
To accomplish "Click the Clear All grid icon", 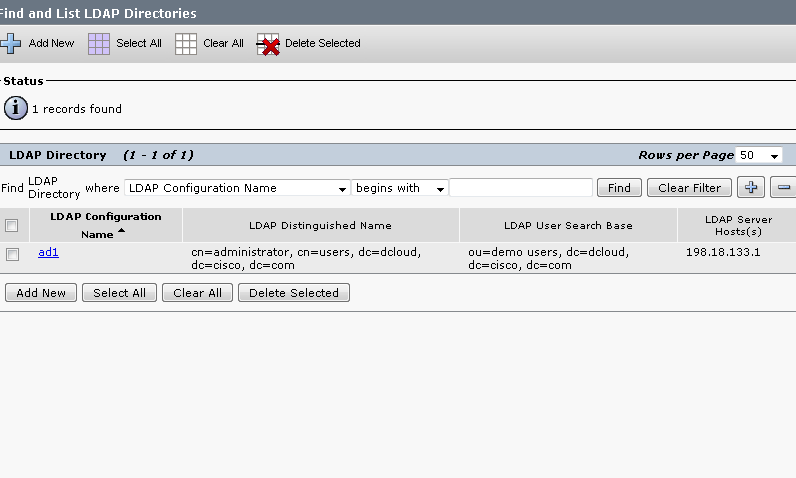I will click(186, 44).
